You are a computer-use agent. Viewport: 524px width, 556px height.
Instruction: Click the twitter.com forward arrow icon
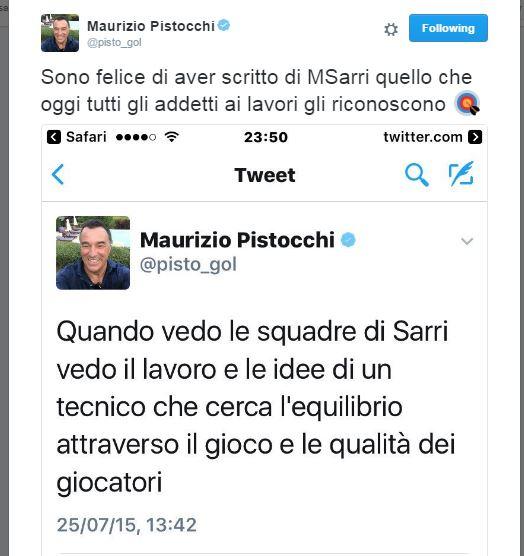(475, 137)
